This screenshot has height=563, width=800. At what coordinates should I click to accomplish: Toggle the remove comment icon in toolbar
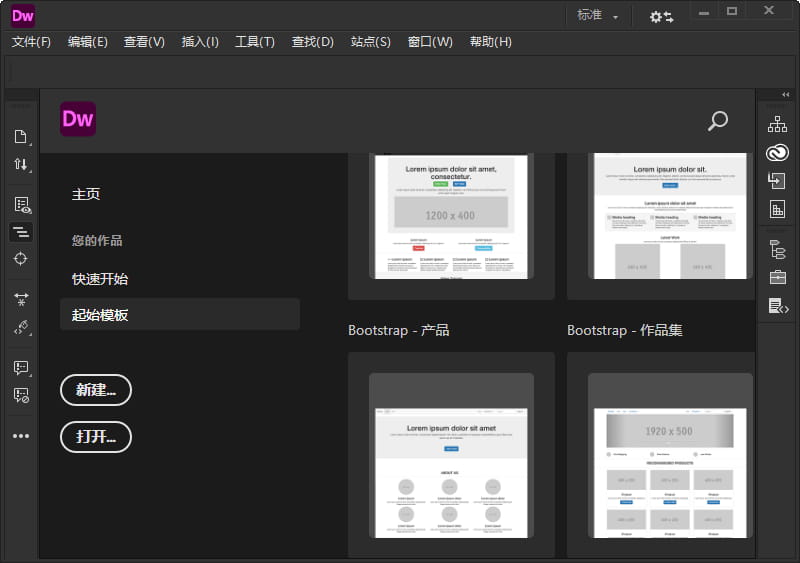[x=21, y=395]
